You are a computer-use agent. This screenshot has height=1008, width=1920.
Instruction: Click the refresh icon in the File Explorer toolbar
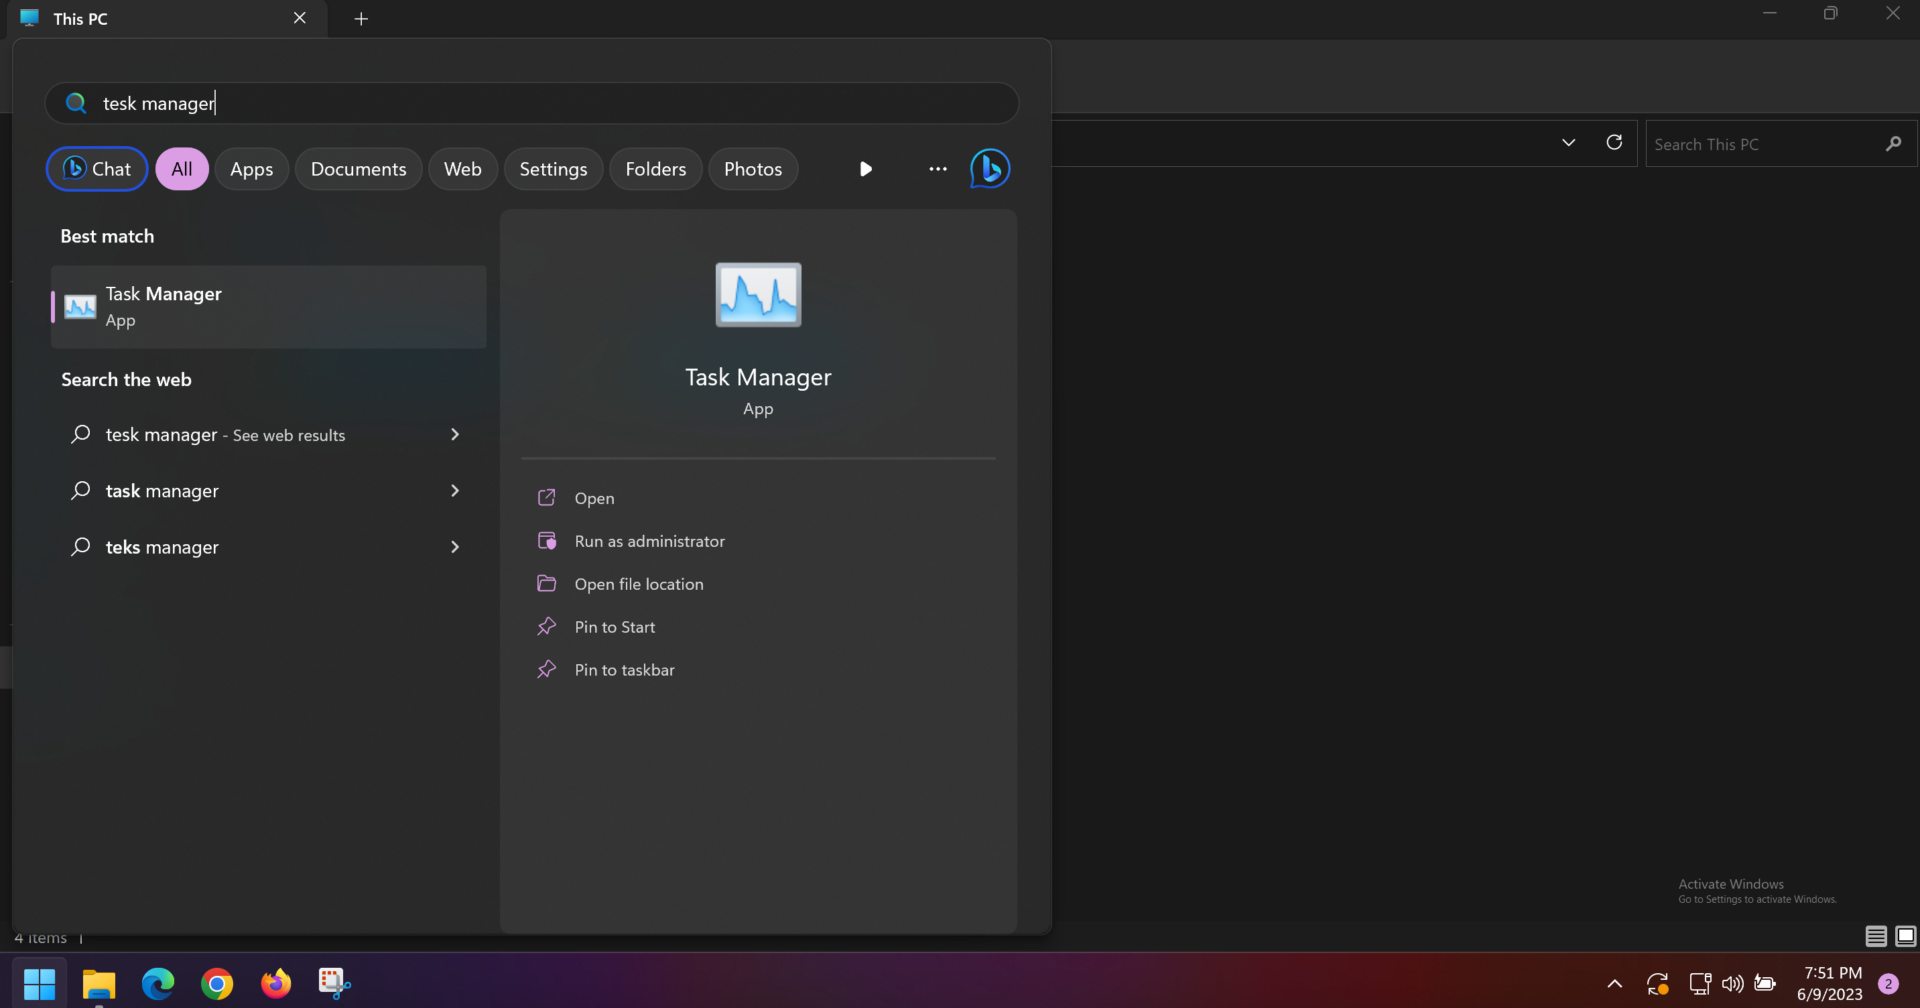1613,142
